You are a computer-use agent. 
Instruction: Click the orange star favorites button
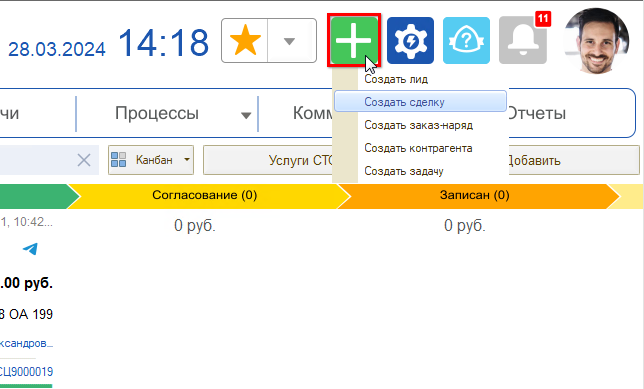coord(245,40)
